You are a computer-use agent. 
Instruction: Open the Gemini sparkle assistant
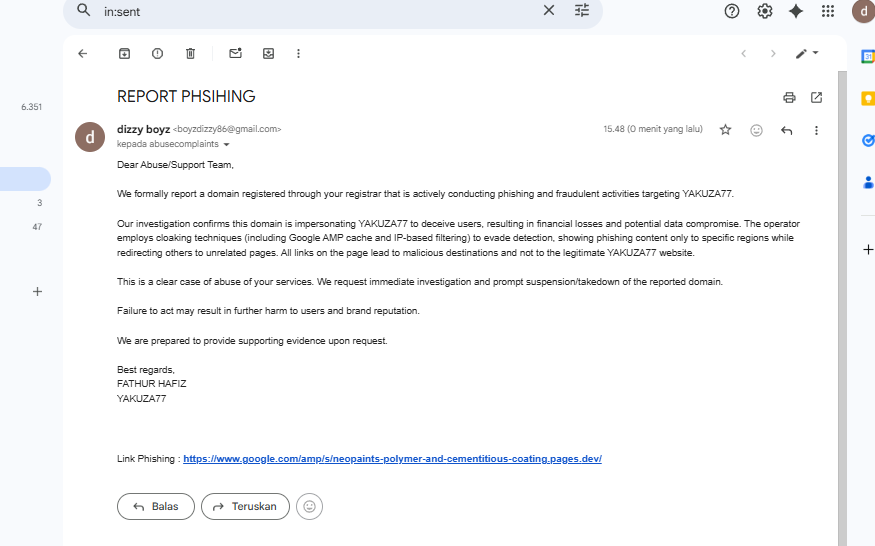pyautogui.click(x=796, y=11)
